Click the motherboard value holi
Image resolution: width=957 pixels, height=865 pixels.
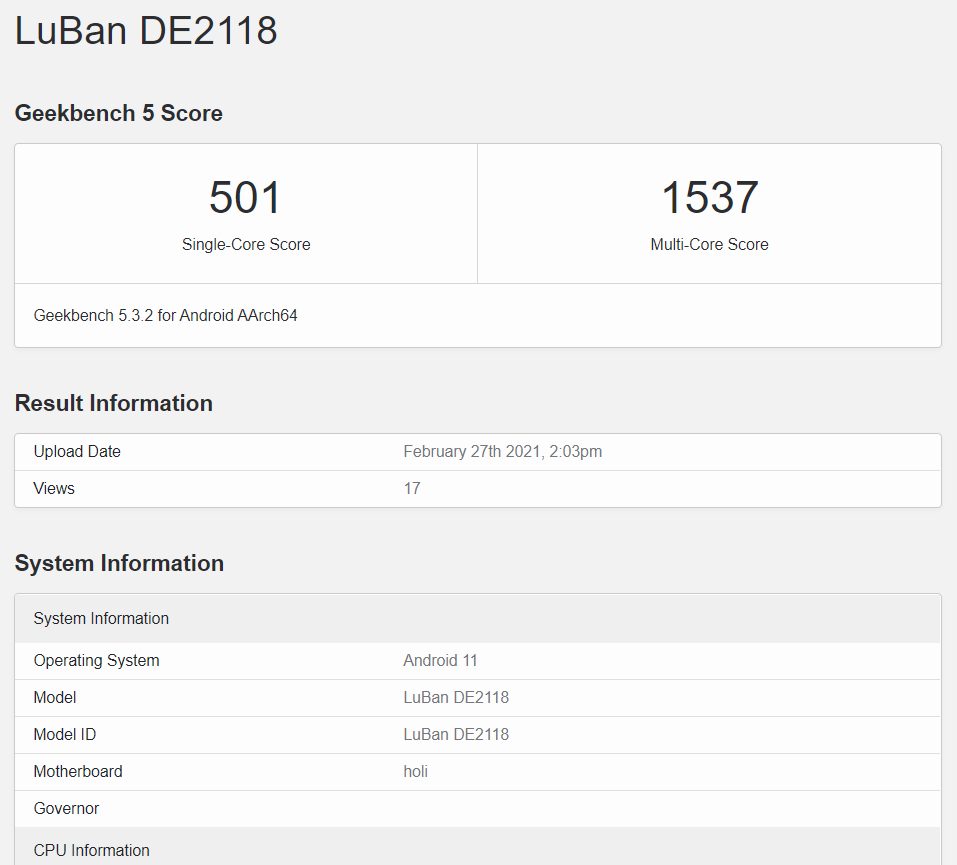415,771
